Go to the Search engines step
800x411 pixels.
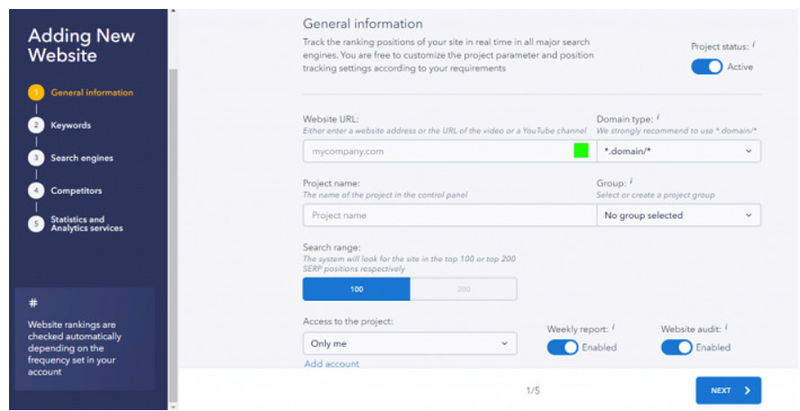point(82,158)
